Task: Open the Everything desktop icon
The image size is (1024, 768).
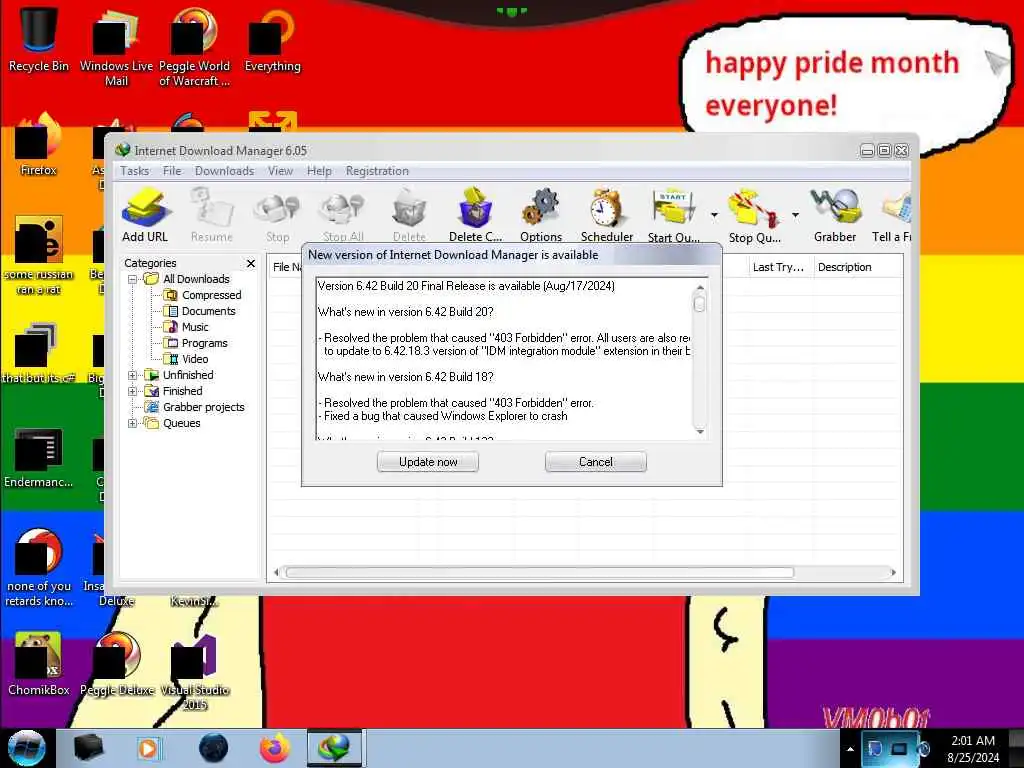Action: pyautogui.click(x=272, y=39)
